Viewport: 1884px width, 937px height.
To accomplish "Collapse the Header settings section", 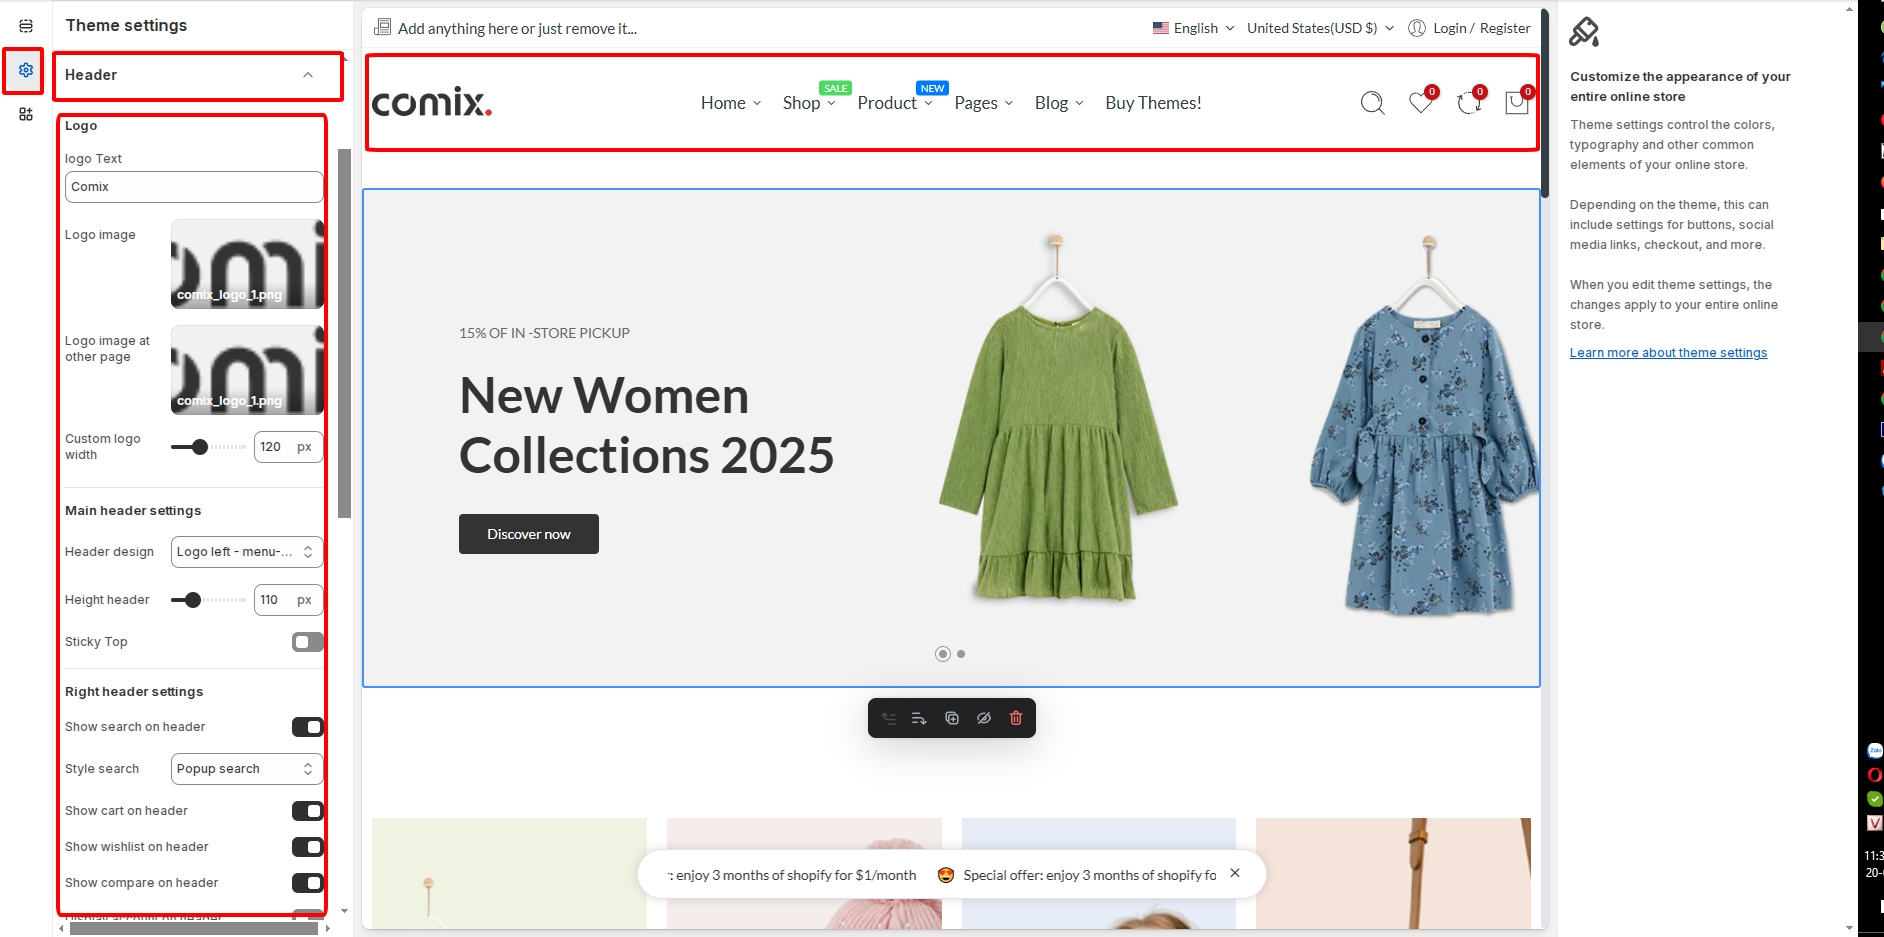I will (x=307, y=75).
